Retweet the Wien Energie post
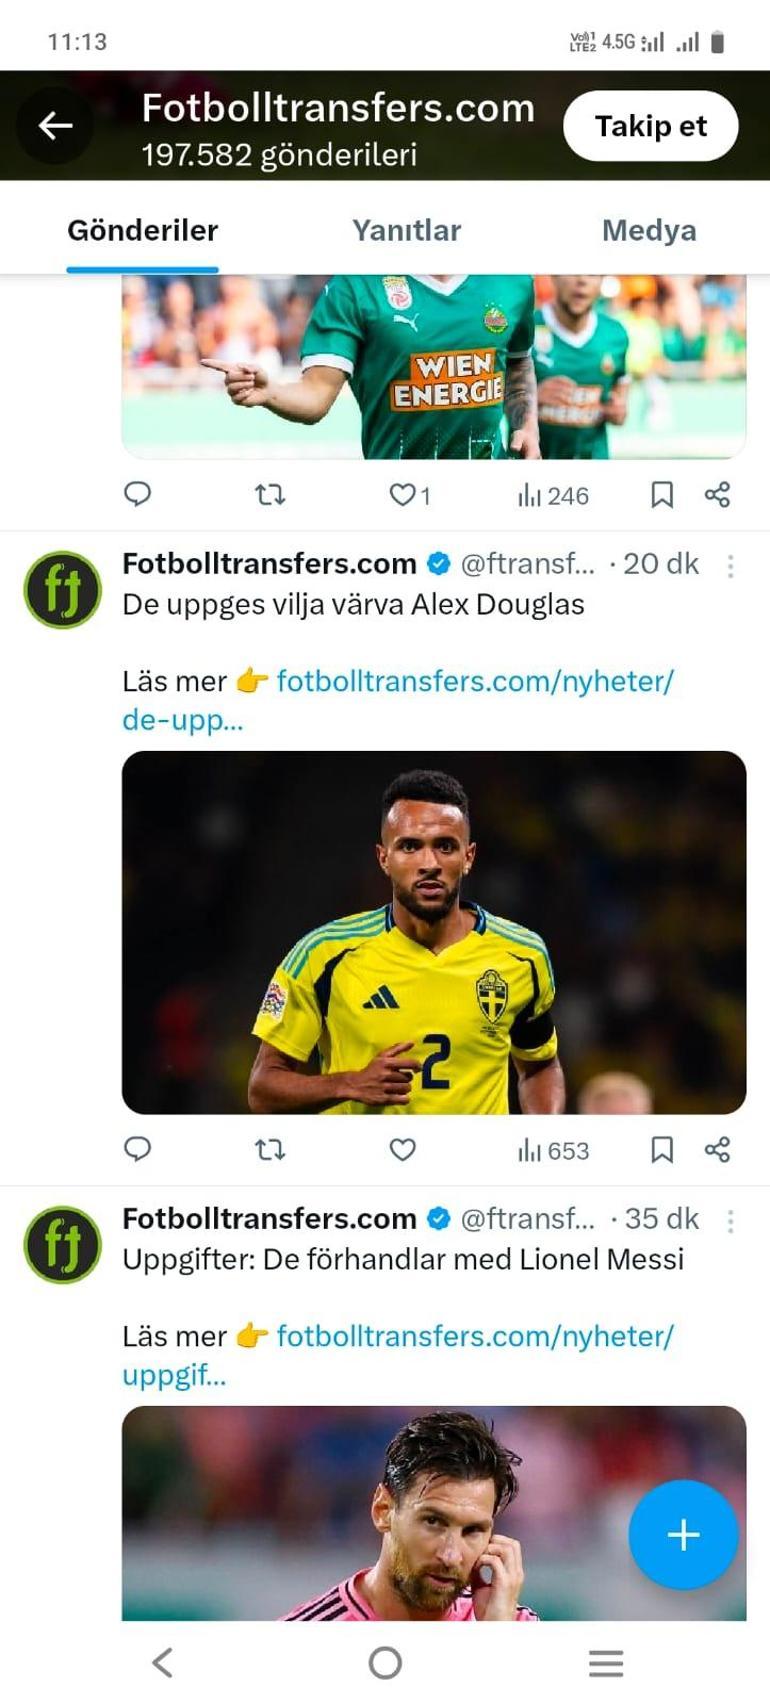The height and width of the screenshot is (1704, 770). click(270, 495)
